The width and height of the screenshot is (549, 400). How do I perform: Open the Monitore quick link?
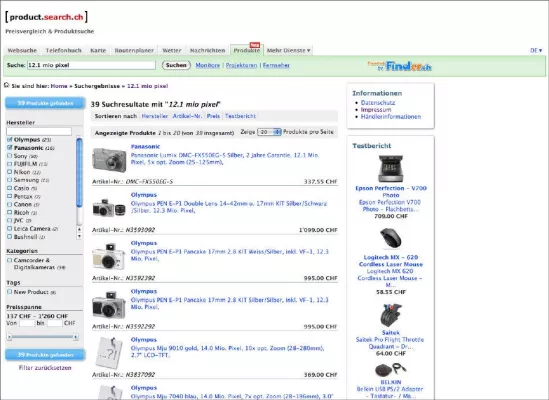coord(208,65)
